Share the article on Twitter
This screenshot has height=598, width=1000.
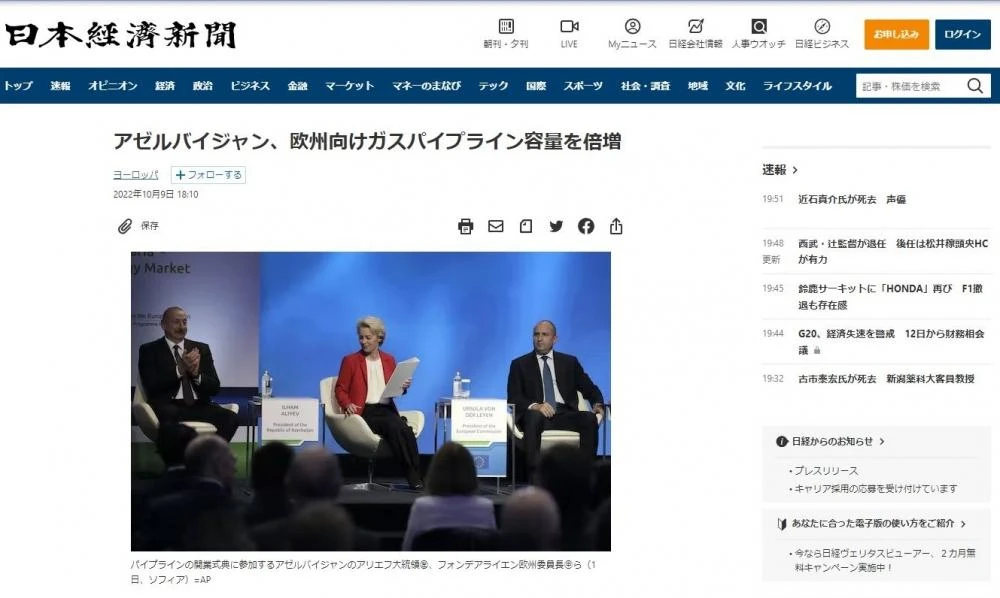point(556,226)
